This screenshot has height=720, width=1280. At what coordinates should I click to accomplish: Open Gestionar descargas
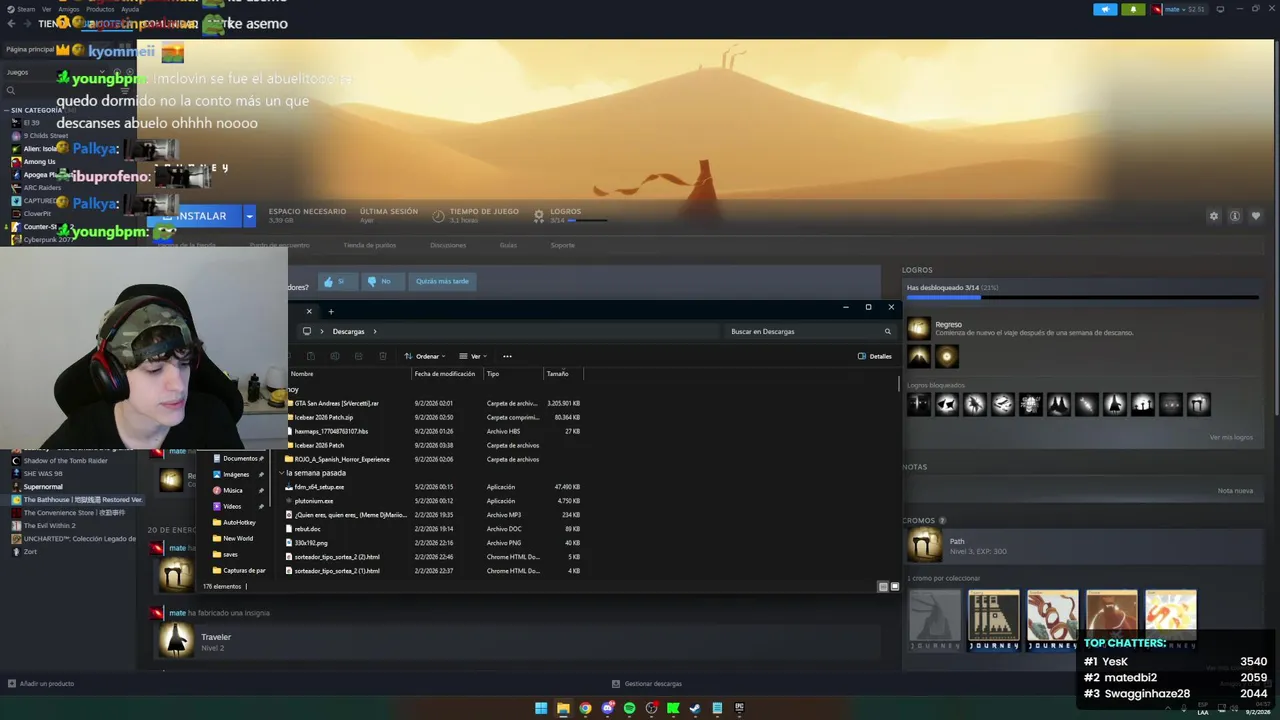coord(646,684)
